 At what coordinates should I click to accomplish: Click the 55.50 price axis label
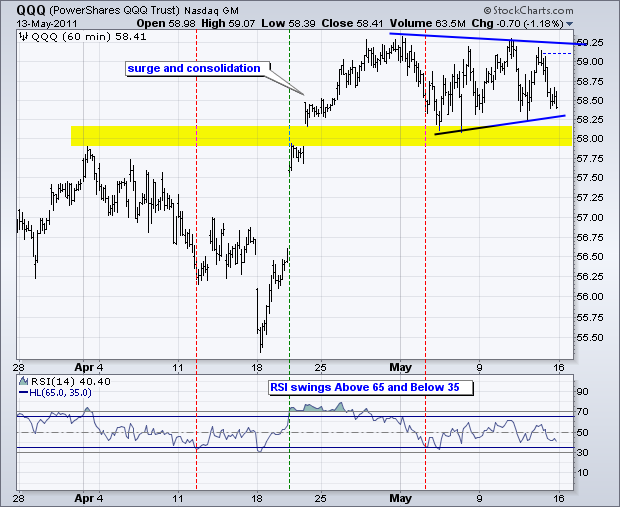pos(590,338)
